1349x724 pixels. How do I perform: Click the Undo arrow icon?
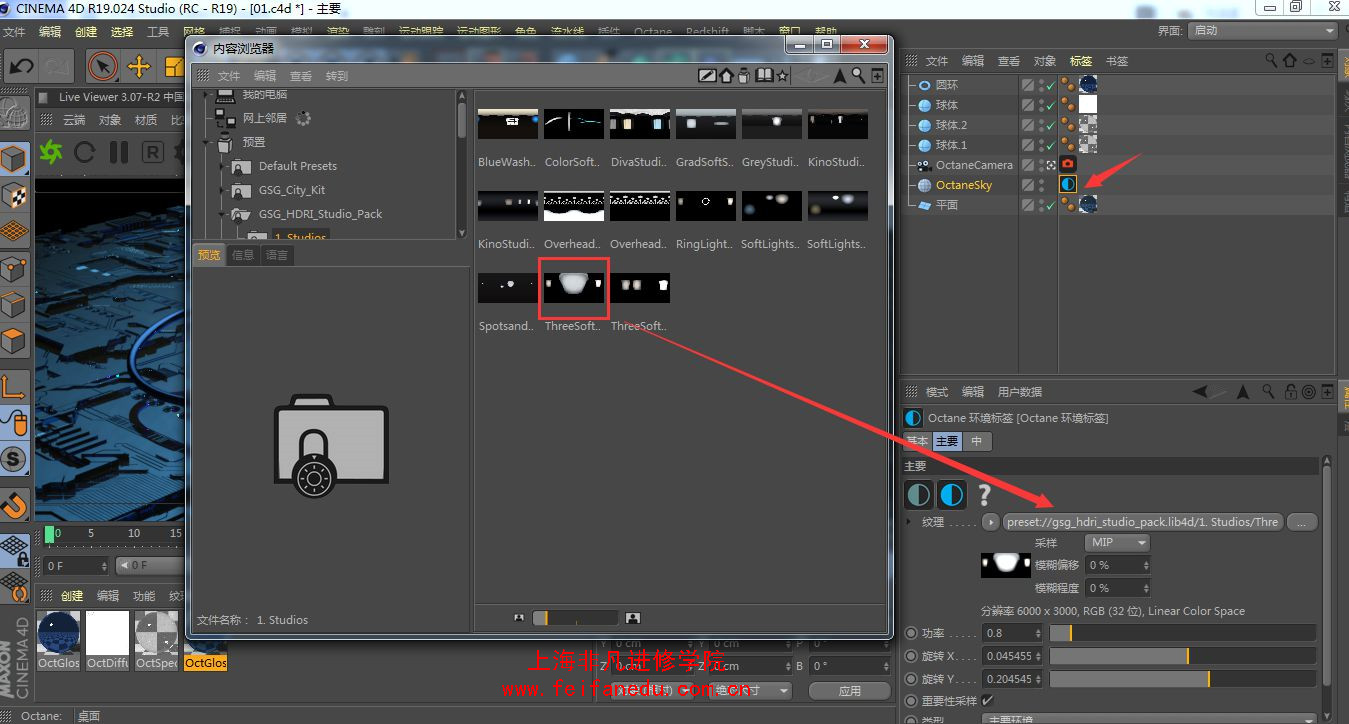[20, 67]
